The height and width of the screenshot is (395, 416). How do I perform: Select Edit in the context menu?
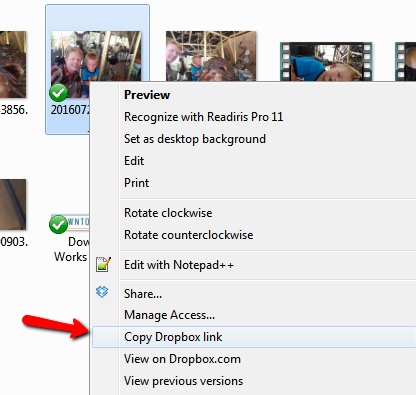click(x=134, y=161)
